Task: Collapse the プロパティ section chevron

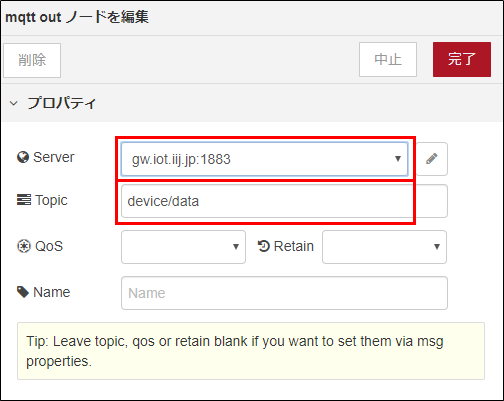Action: pyautogui.click(x=14, y=103)
